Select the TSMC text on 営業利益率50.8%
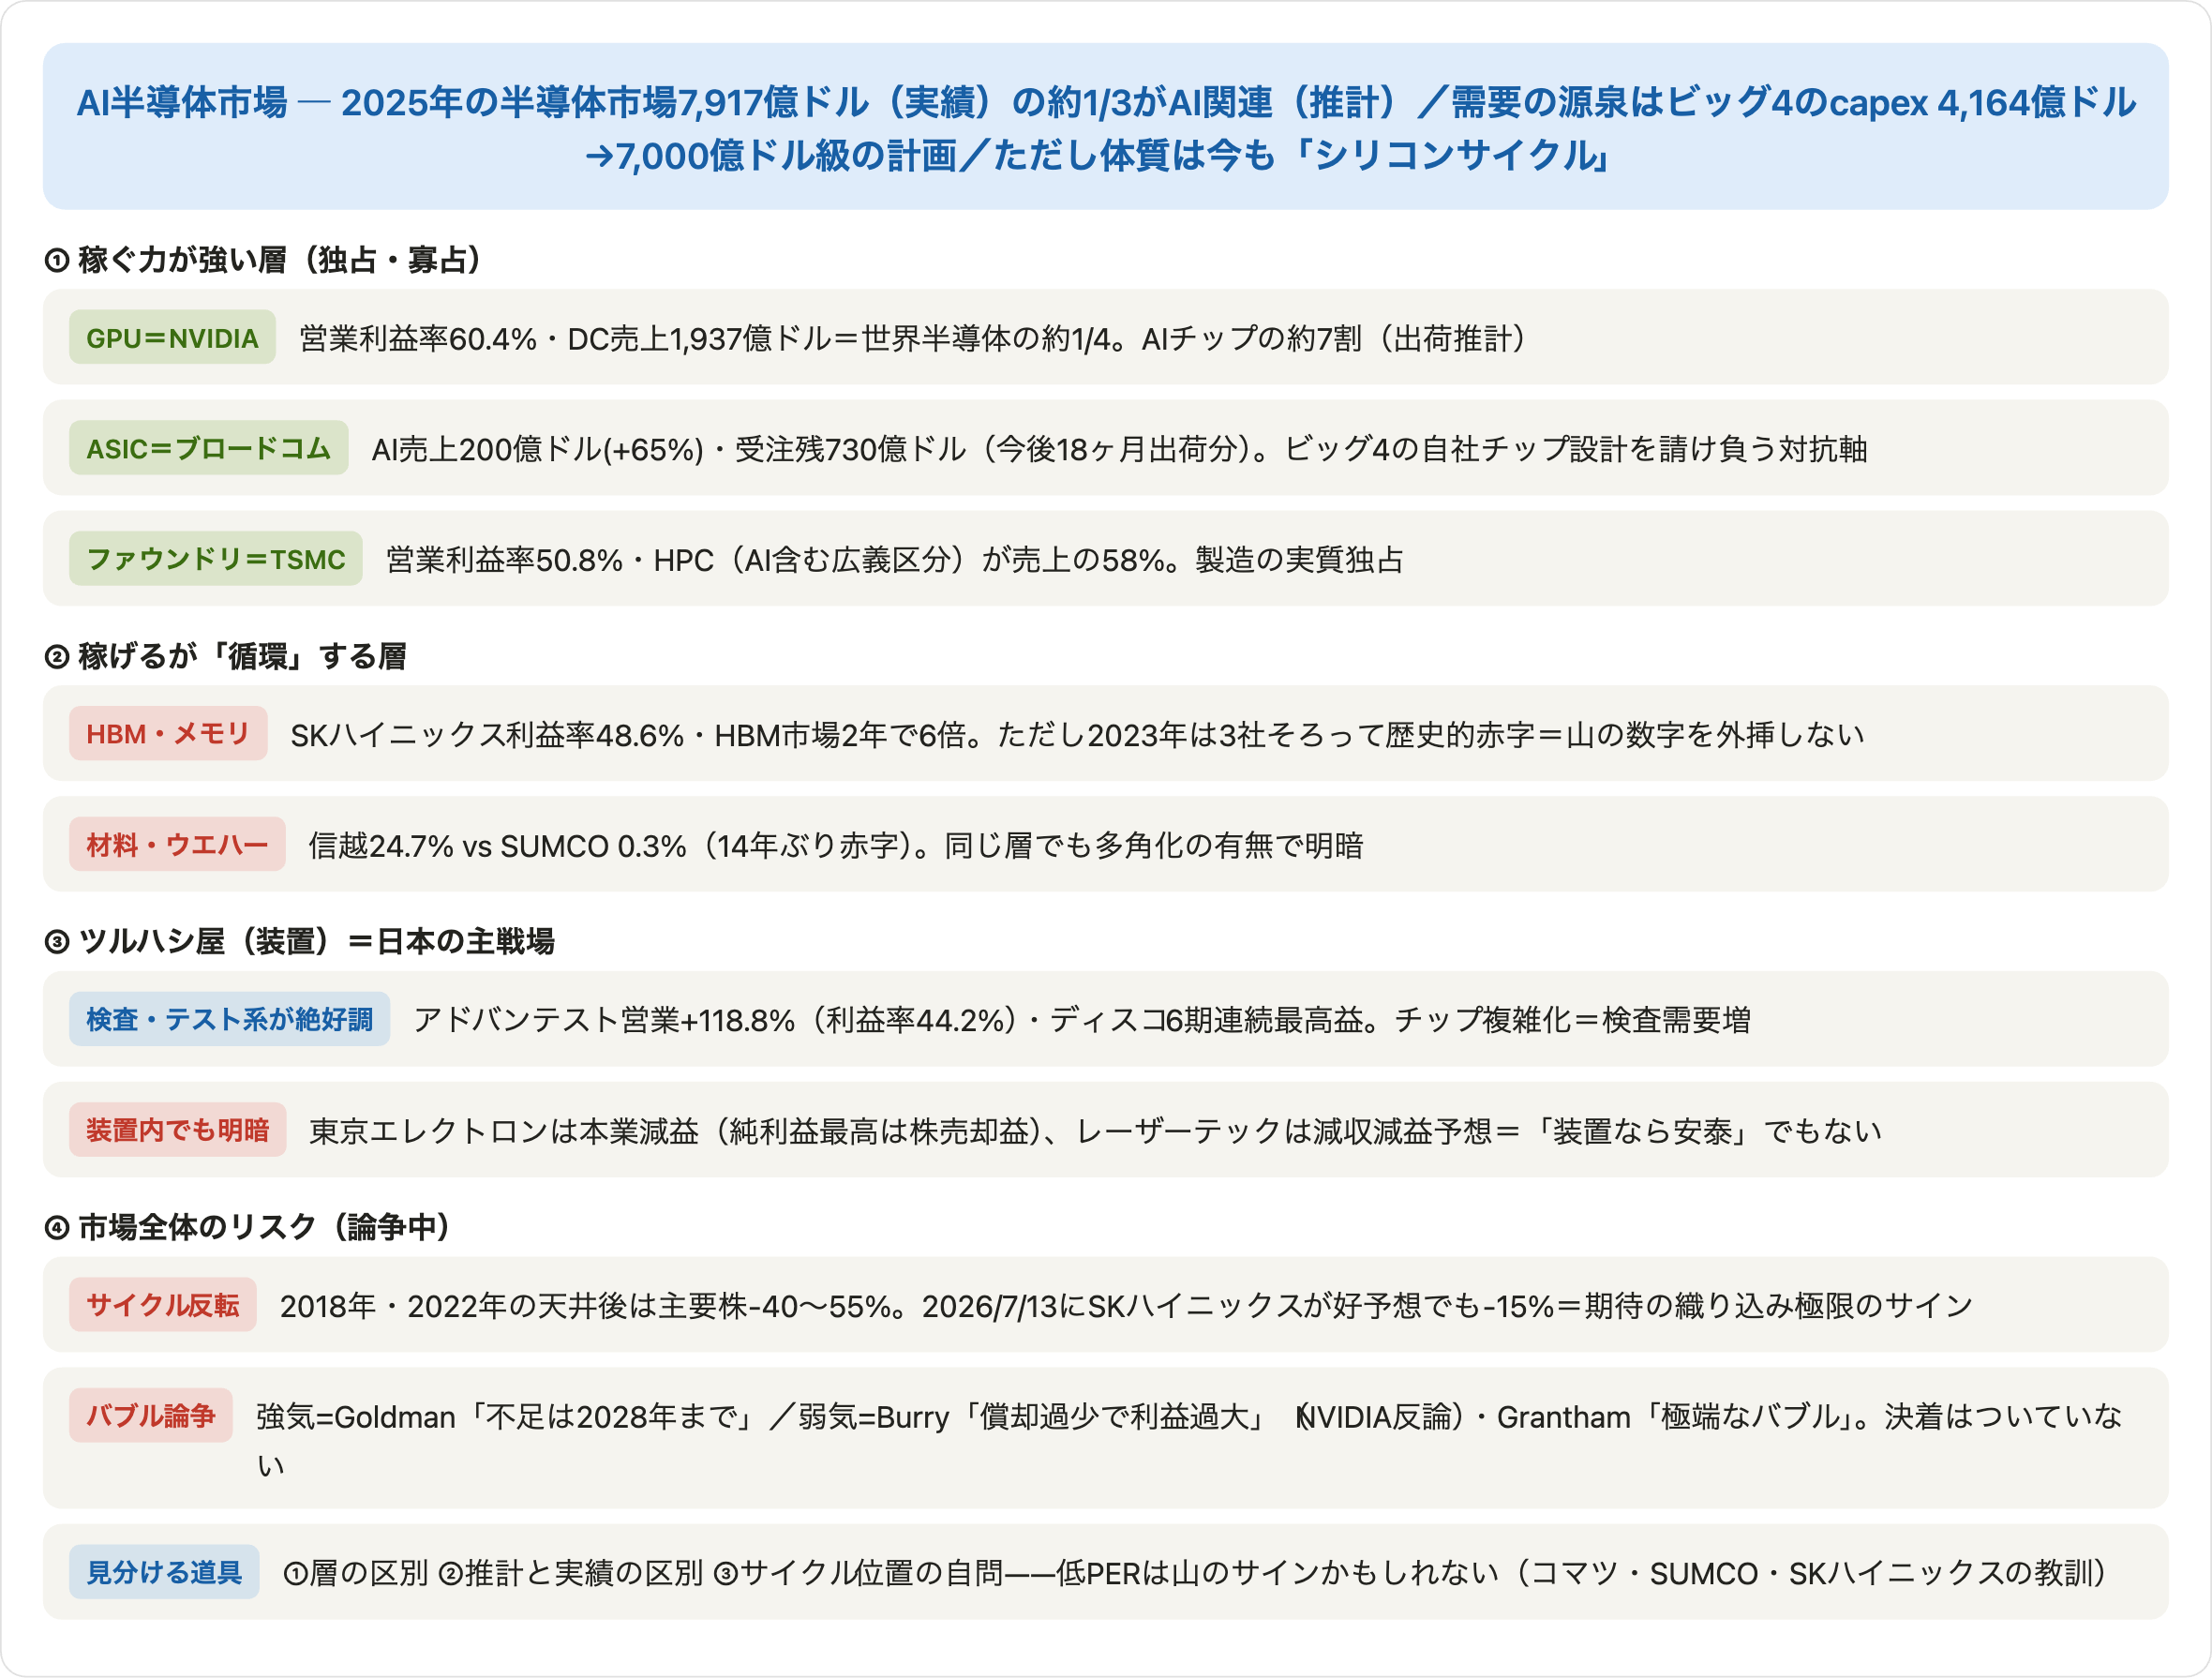 [895, 560]
